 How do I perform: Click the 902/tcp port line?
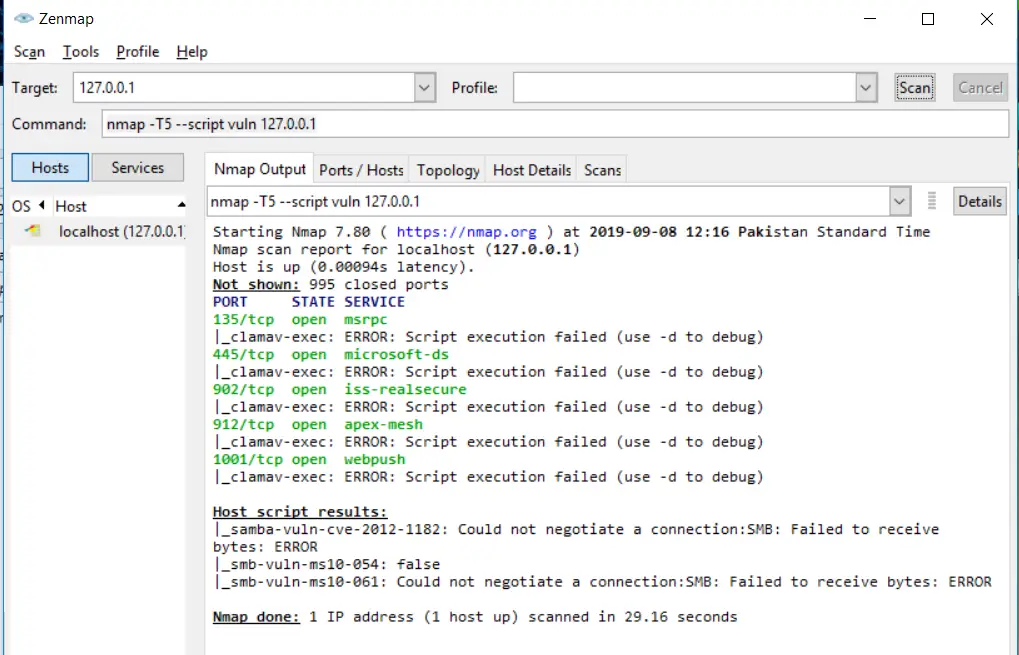pyautogui.click(x=339, y=389)
